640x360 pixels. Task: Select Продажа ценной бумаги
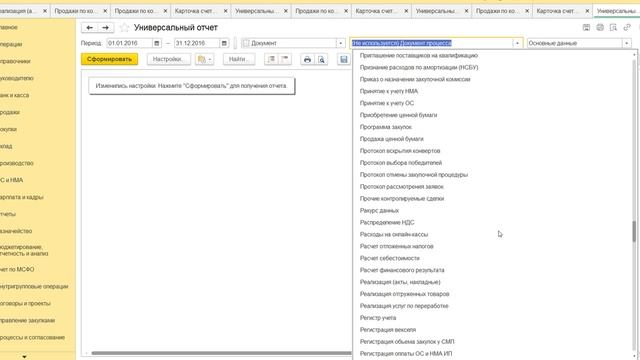(x=392, y=139)
